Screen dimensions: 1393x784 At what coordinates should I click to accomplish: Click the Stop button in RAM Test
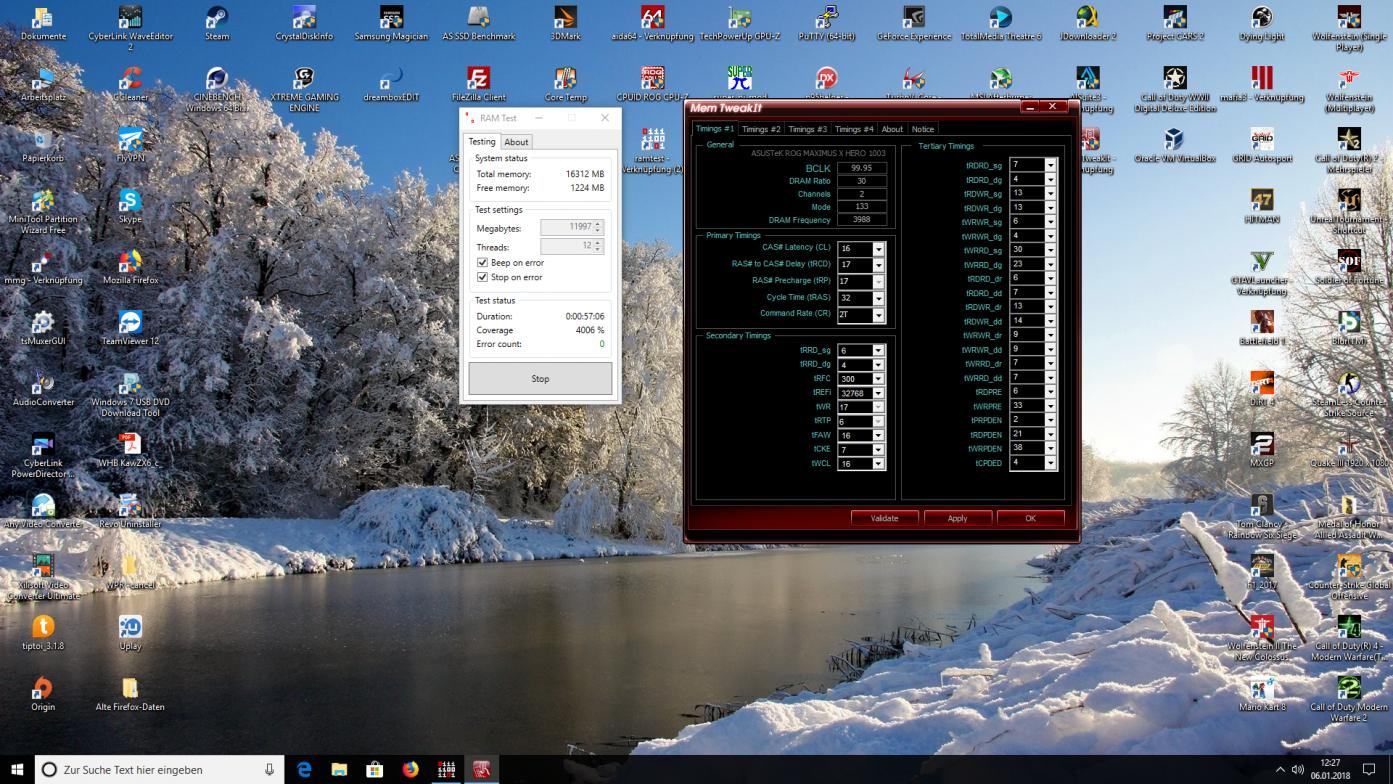[x=540, y=379]
